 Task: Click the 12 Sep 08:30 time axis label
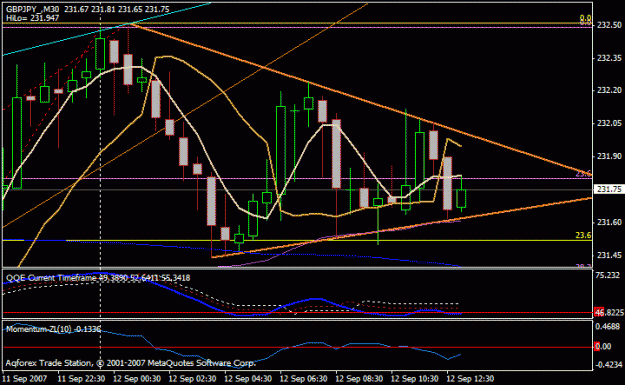pyautogui.click(x=359, y=379)
